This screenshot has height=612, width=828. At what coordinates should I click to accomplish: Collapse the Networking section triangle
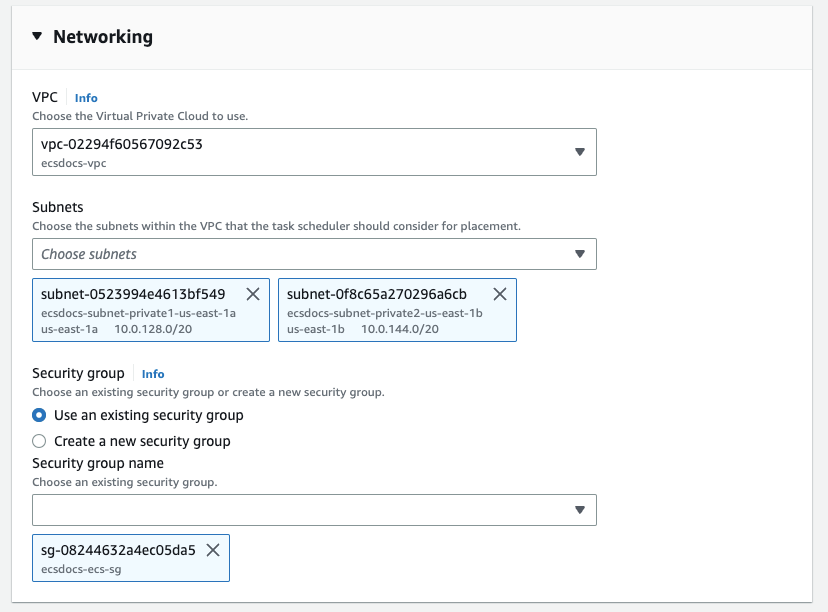click(37, 37)
